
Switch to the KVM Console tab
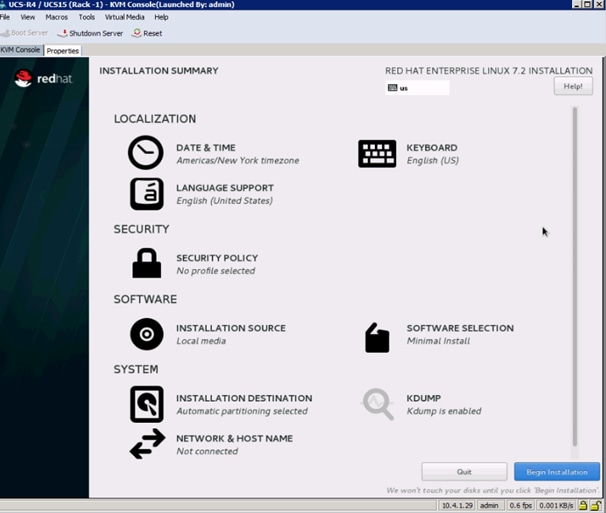coord(20,50)
